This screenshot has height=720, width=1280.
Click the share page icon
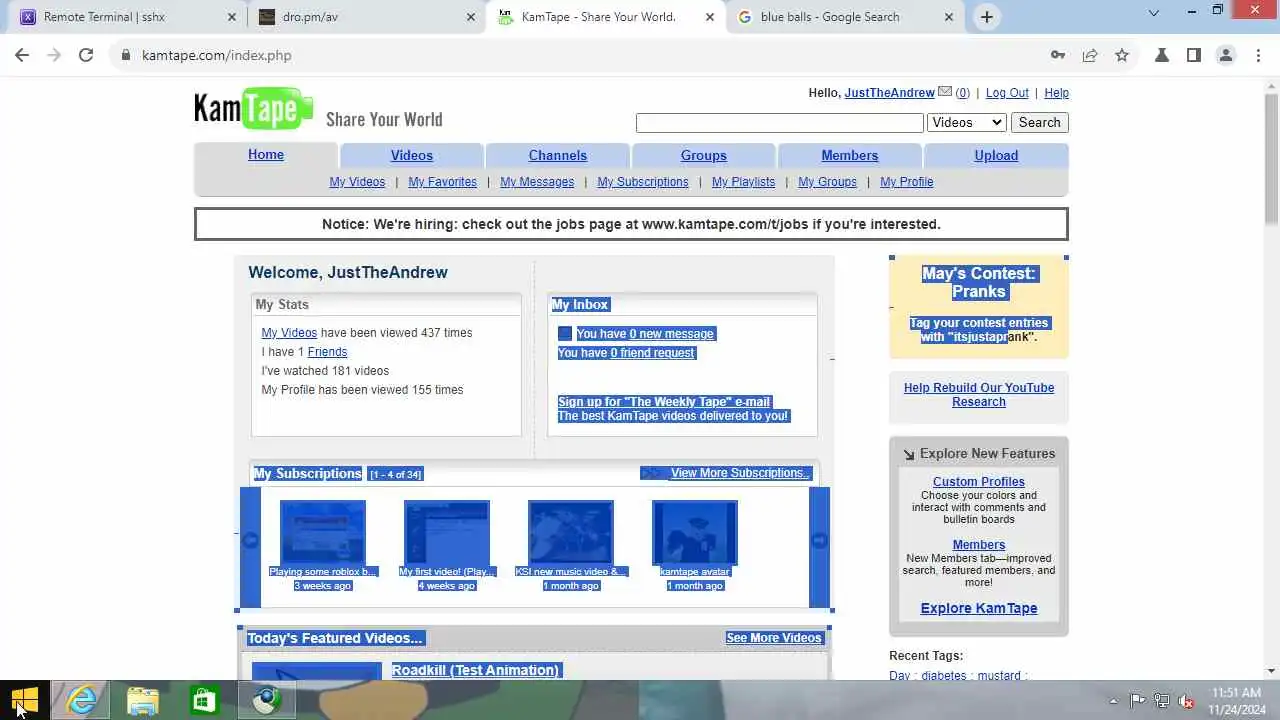(1090, 55)
